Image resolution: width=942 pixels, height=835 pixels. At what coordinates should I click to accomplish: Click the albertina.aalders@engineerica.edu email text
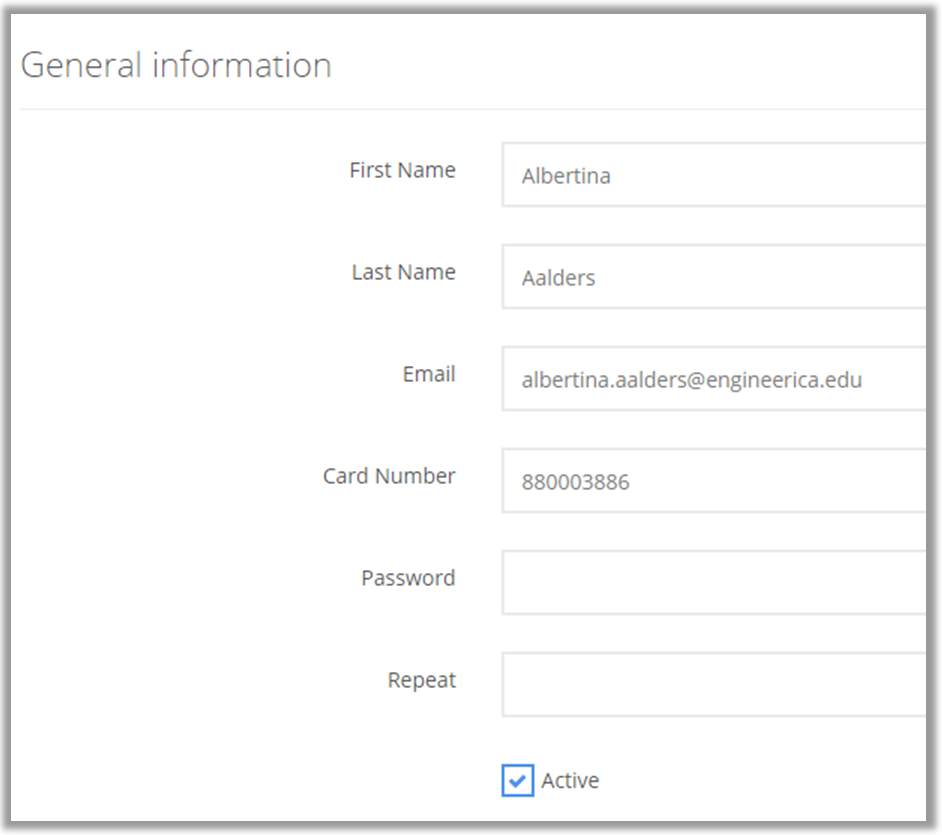point(691,380)
